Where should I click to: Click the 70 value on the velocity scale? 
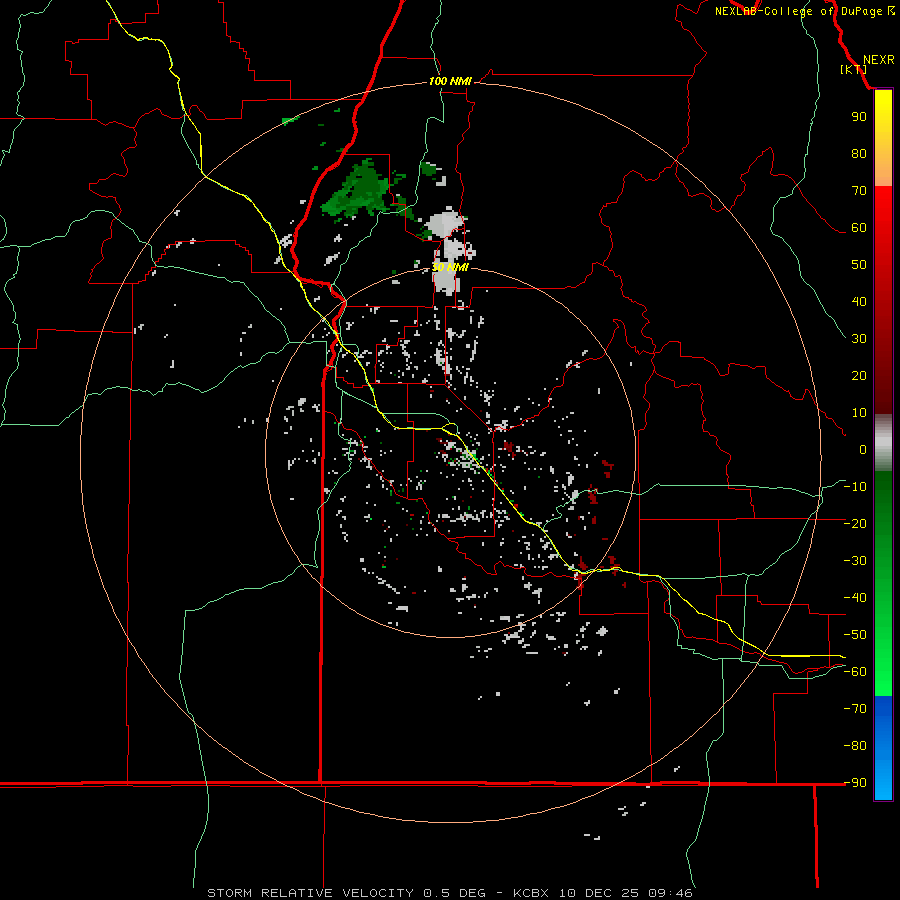[x=859, y=191]
